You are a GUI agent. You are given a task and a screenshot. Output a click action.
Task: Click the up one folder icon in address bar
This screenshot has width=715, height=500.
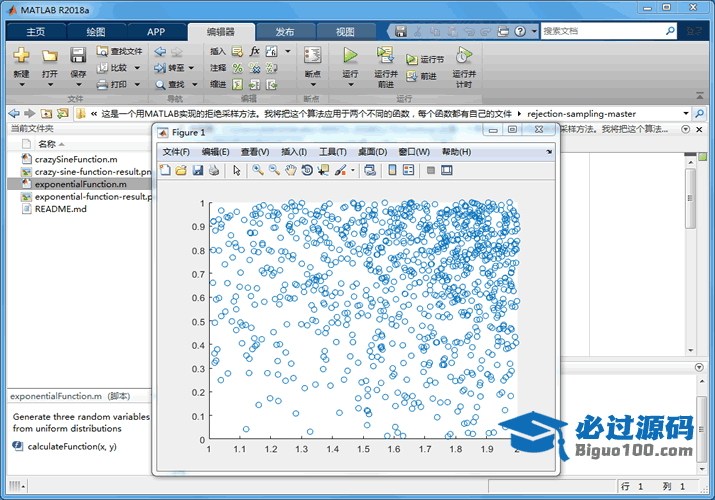(x=46, y=113)
